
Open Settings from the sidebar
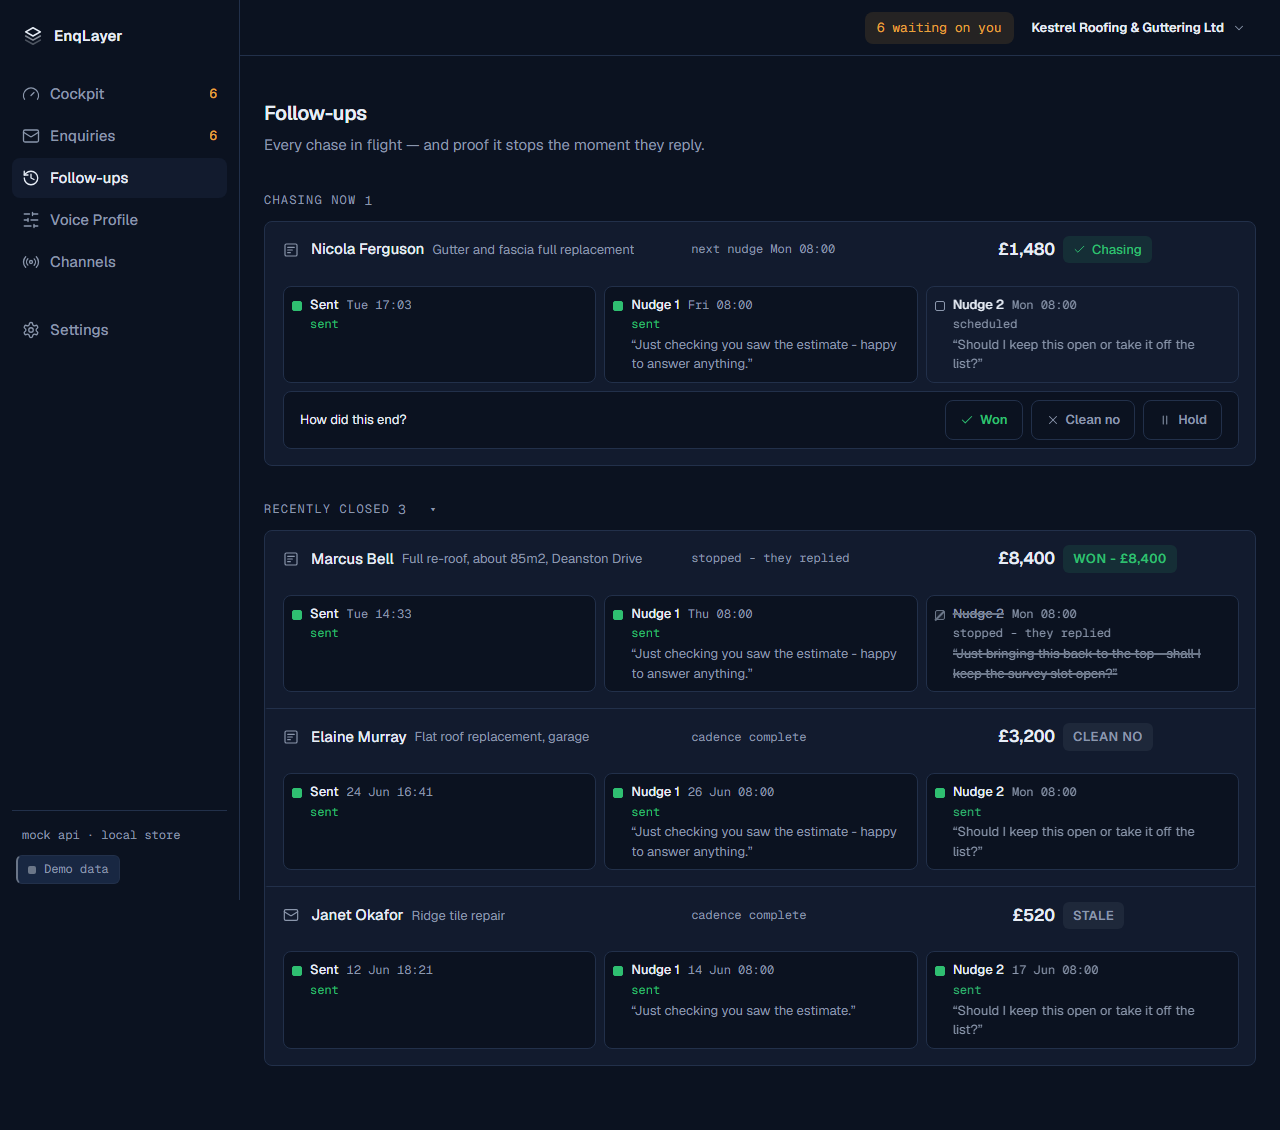[119, 330]
